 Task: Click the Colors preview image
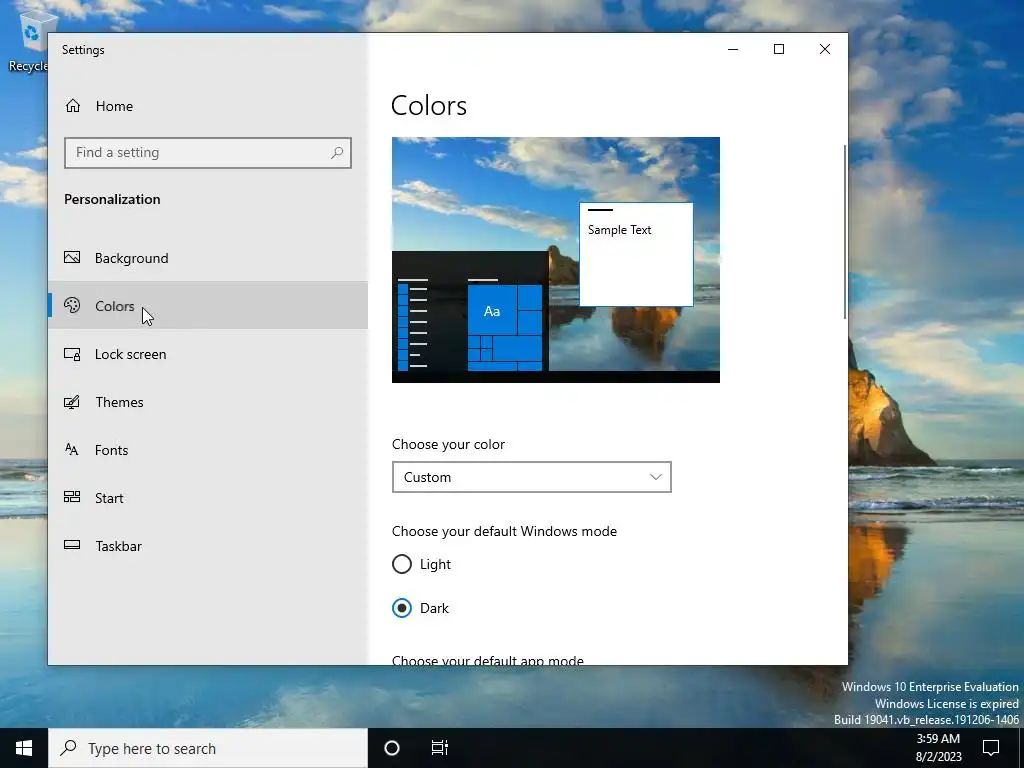[x=556, y=260]
